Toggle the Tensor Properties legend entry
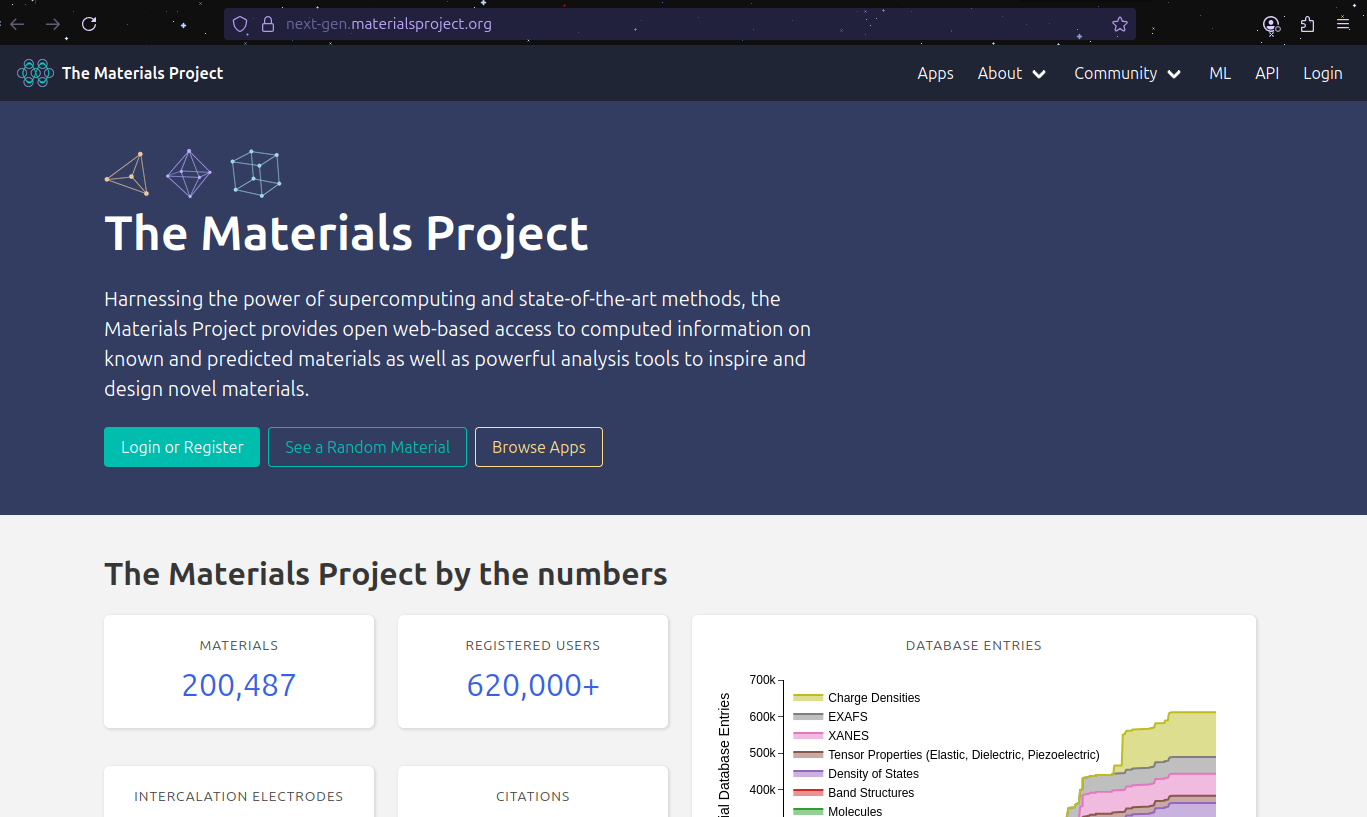Viewport: 1367px width, 817px height. tap(946, 755)
